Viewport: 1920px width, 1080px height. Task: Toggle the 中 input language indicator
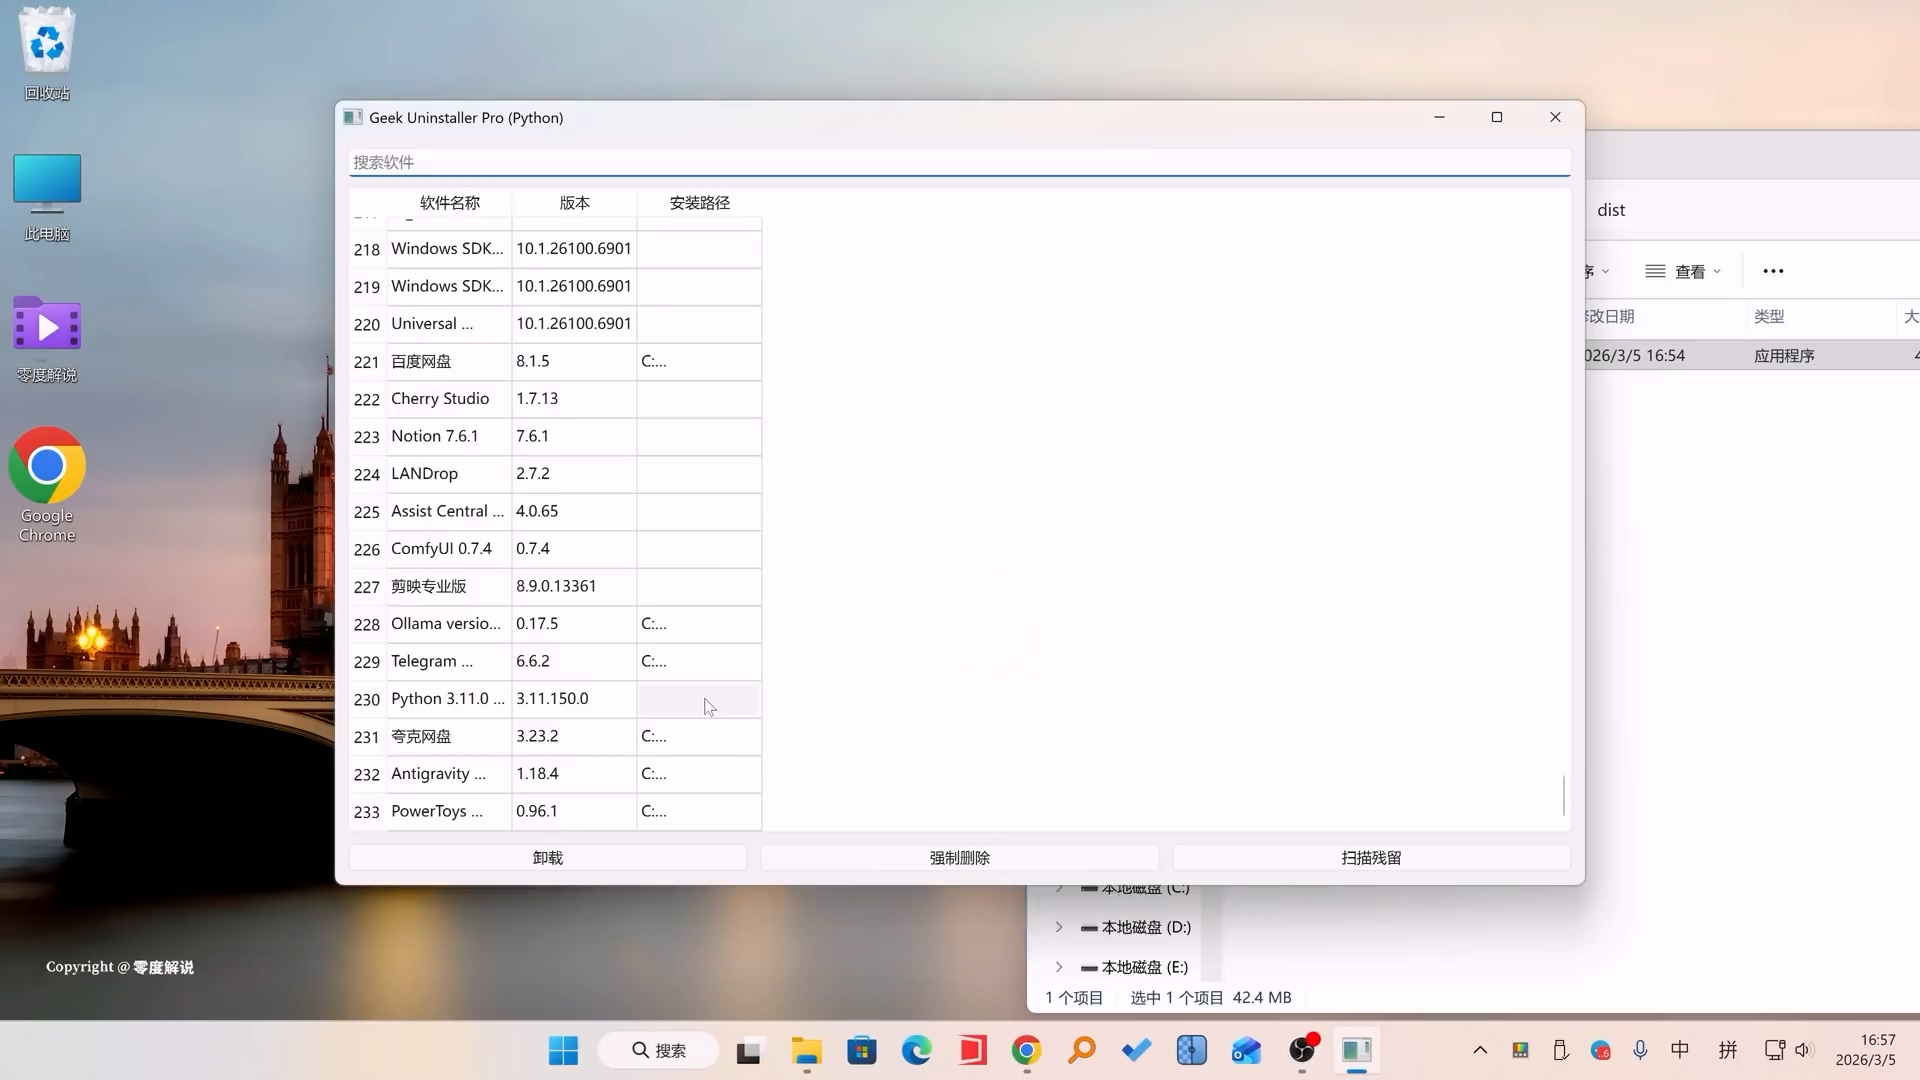[1680, 1050]
